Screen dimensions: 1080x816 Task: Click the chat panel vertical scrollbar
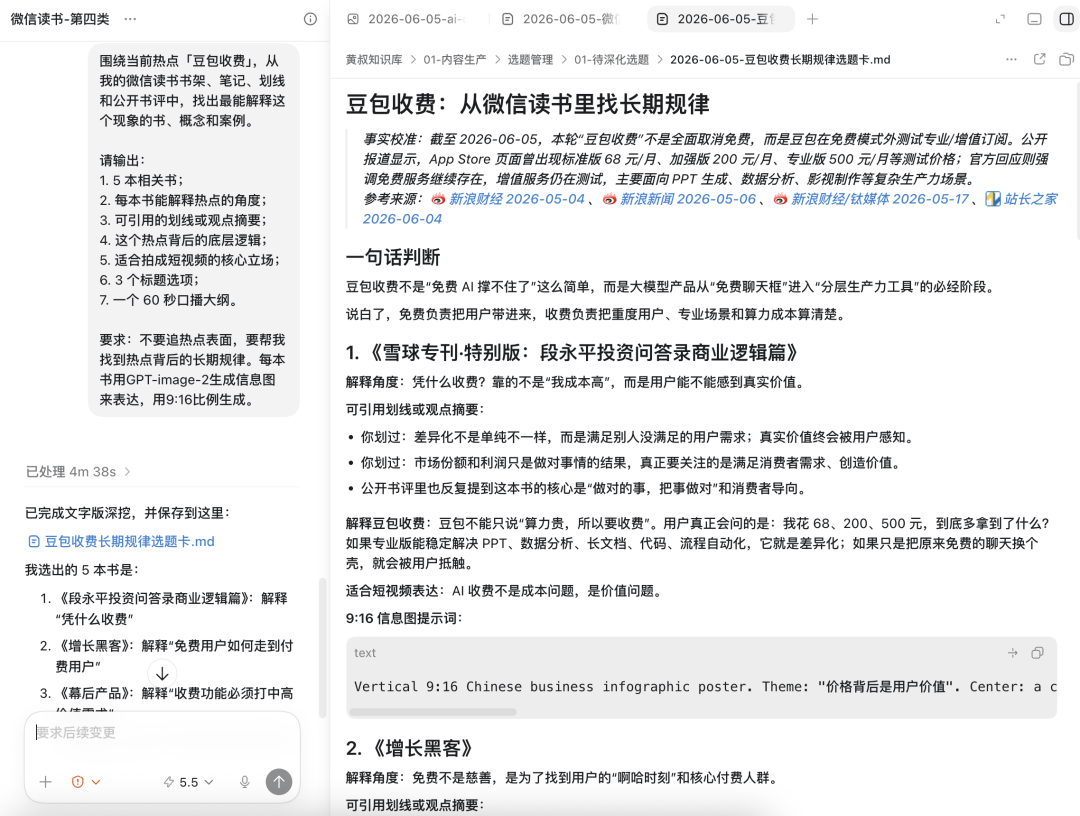[x=321, y=647]
